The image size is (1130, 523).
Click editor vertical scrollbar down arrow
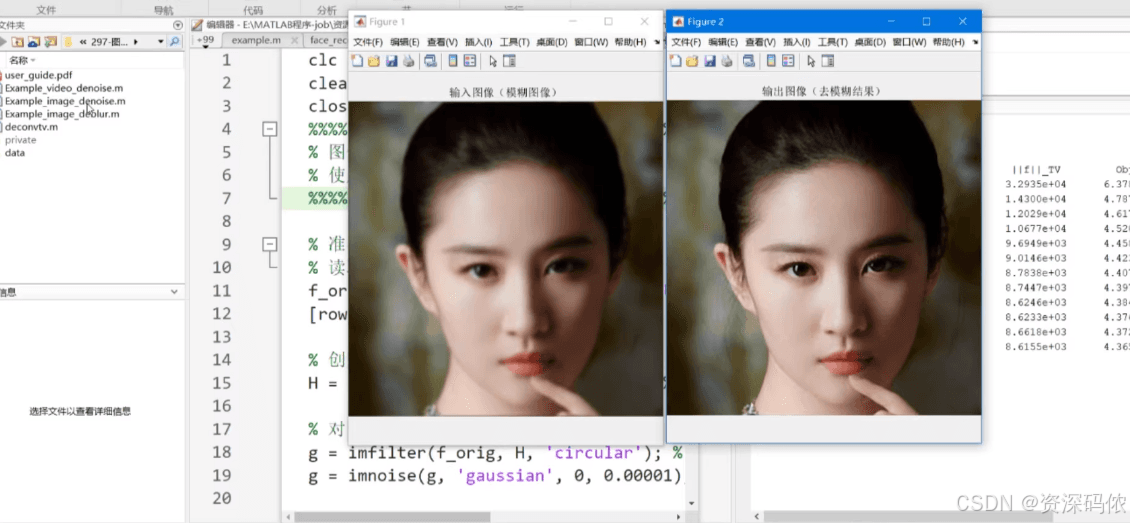(x=693, y=504)
